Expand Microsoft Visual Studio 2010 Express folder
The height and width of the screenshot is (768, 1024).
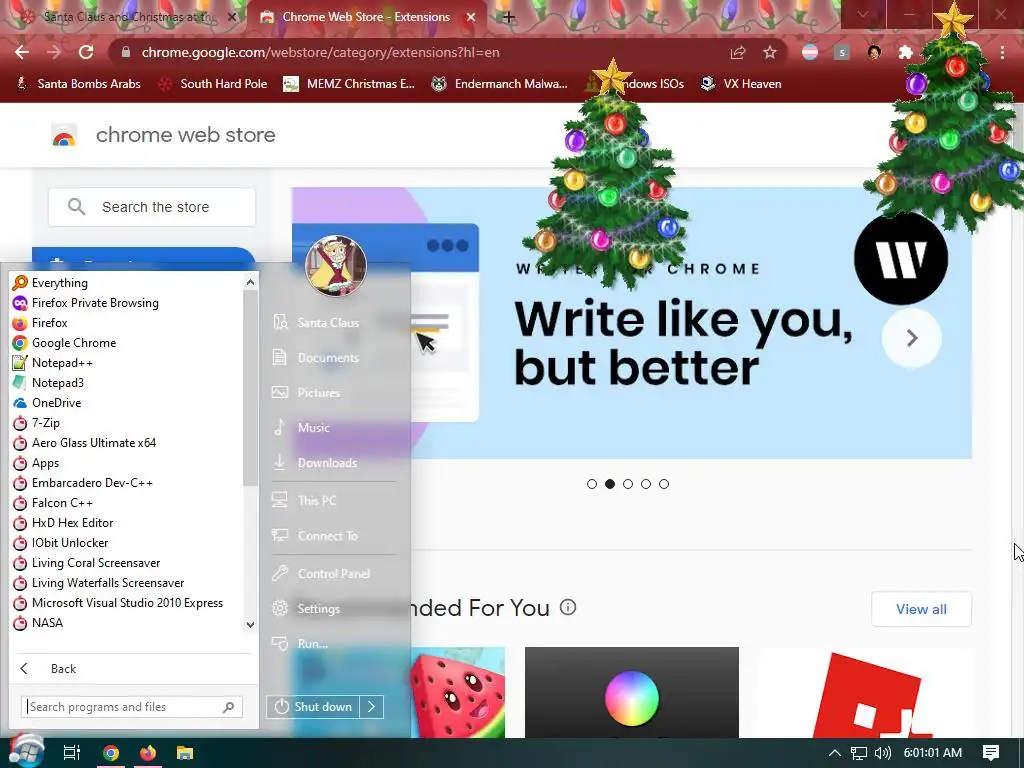tap(118, 603)
